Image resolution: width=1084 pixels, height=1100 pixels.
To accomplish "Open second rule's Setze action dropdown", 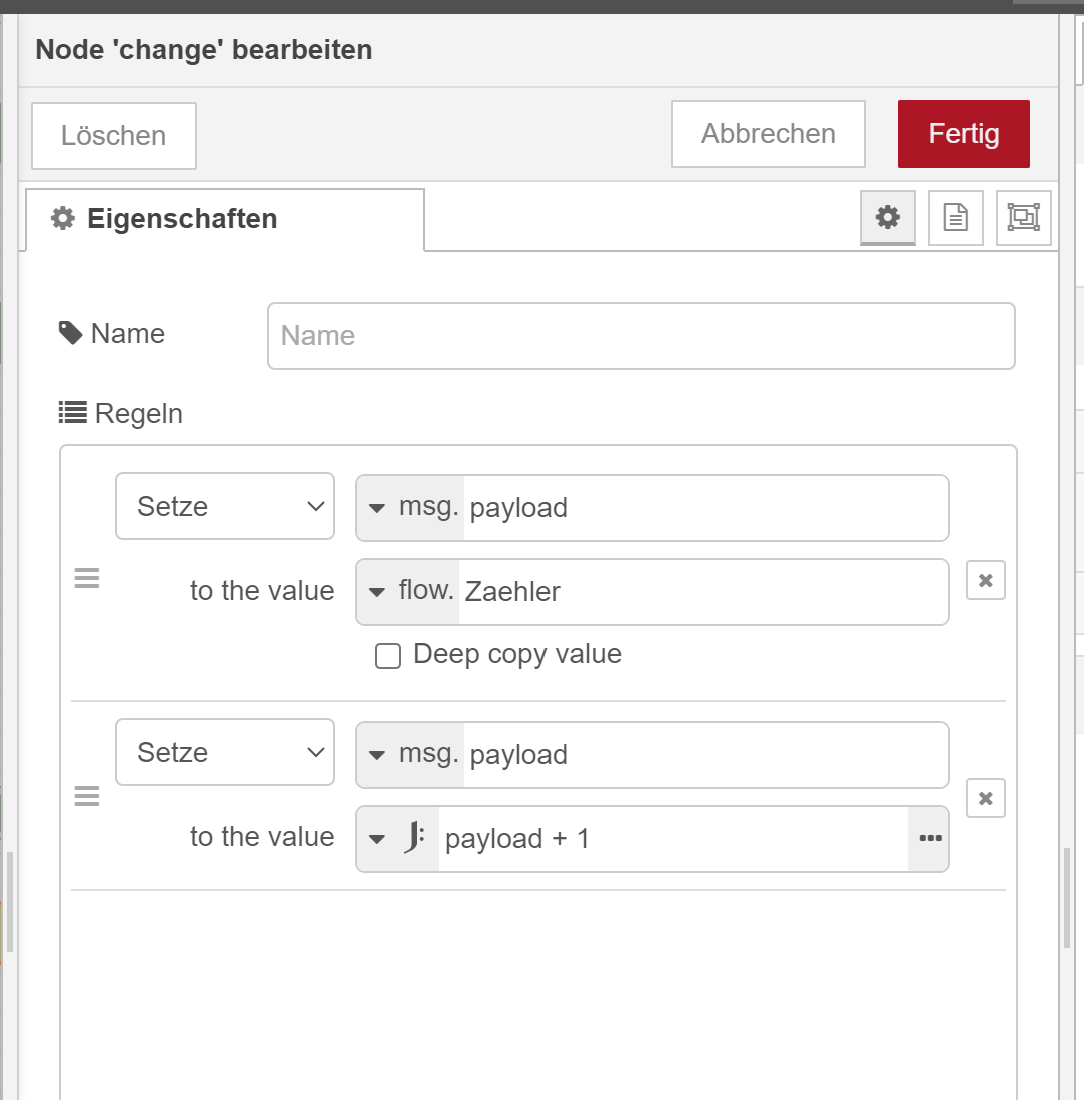I will (225, 752).
